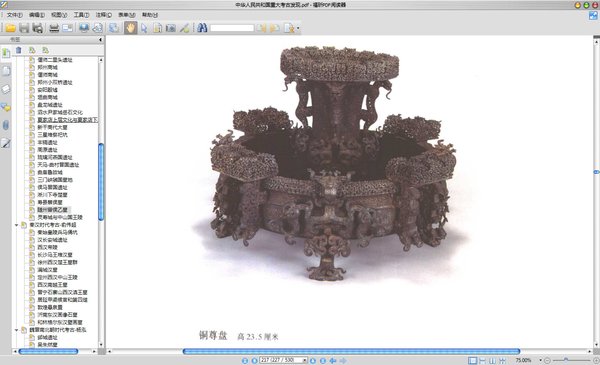
Task: Open the Pages thumbnails side tab
Action: tap(6, 71)
